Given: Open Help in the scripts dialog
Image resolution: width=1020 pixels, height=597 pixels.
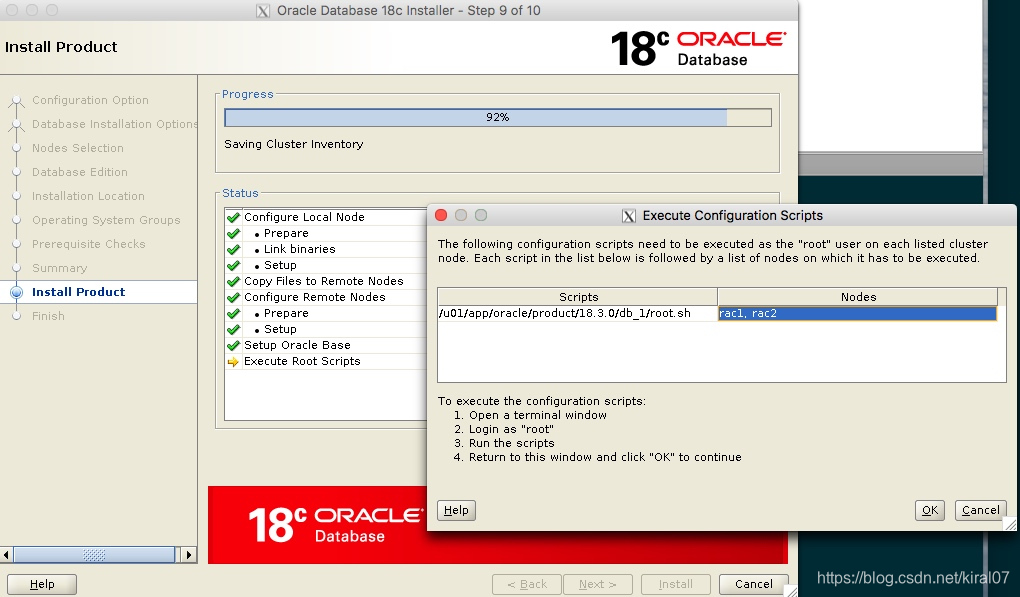Looking at the screenshot, I should 456,511.
